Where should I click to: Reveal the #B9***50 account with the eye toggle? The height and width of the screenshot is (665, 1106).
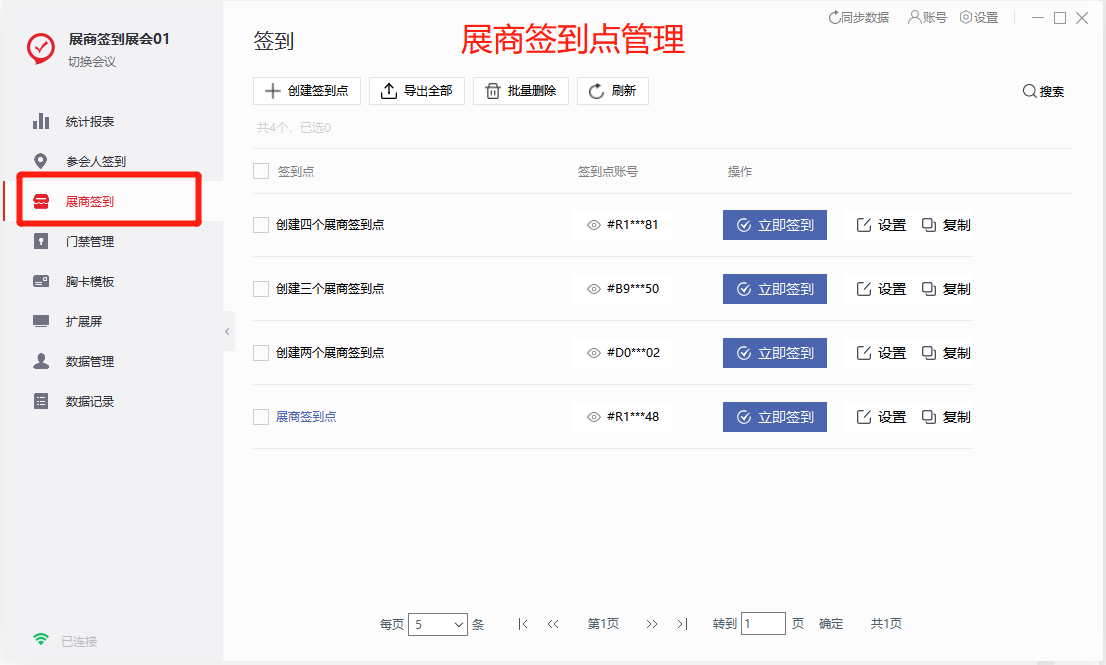[x=593, y=288]
